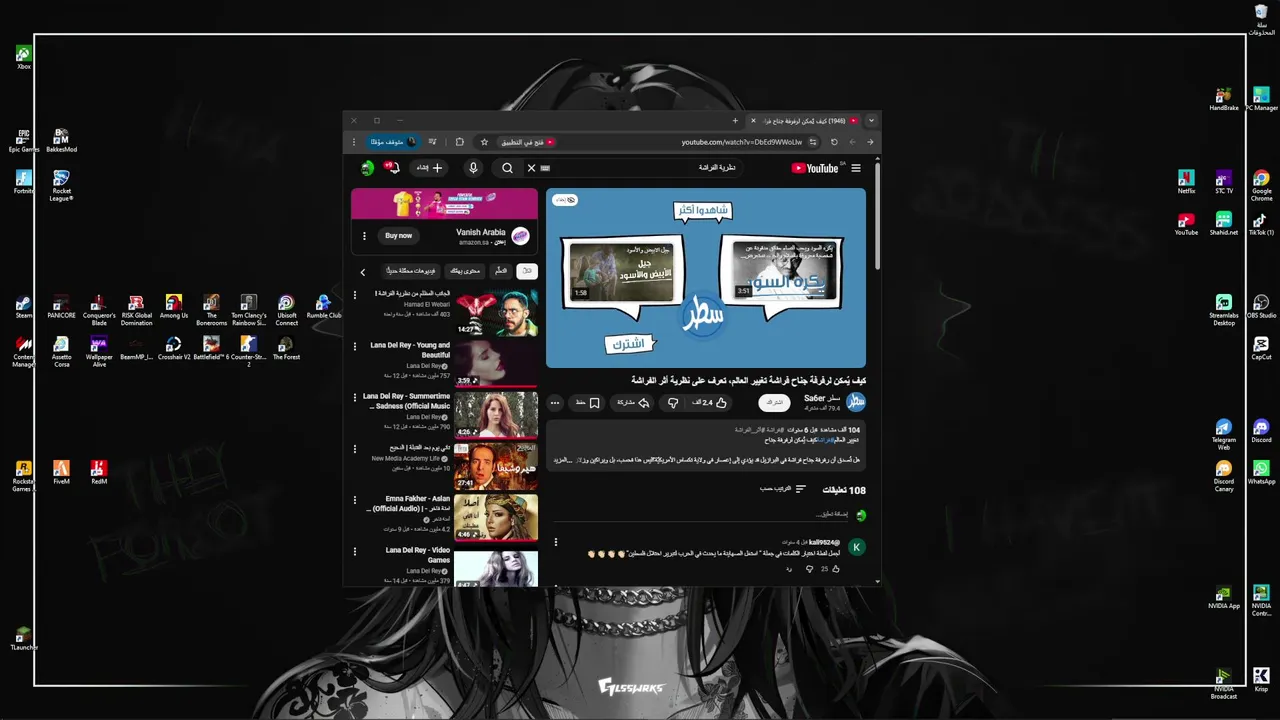Viewport: 1280px width, 720px height.
Task: Open the YouTube account avatar menu
Action: pos(368,168)
